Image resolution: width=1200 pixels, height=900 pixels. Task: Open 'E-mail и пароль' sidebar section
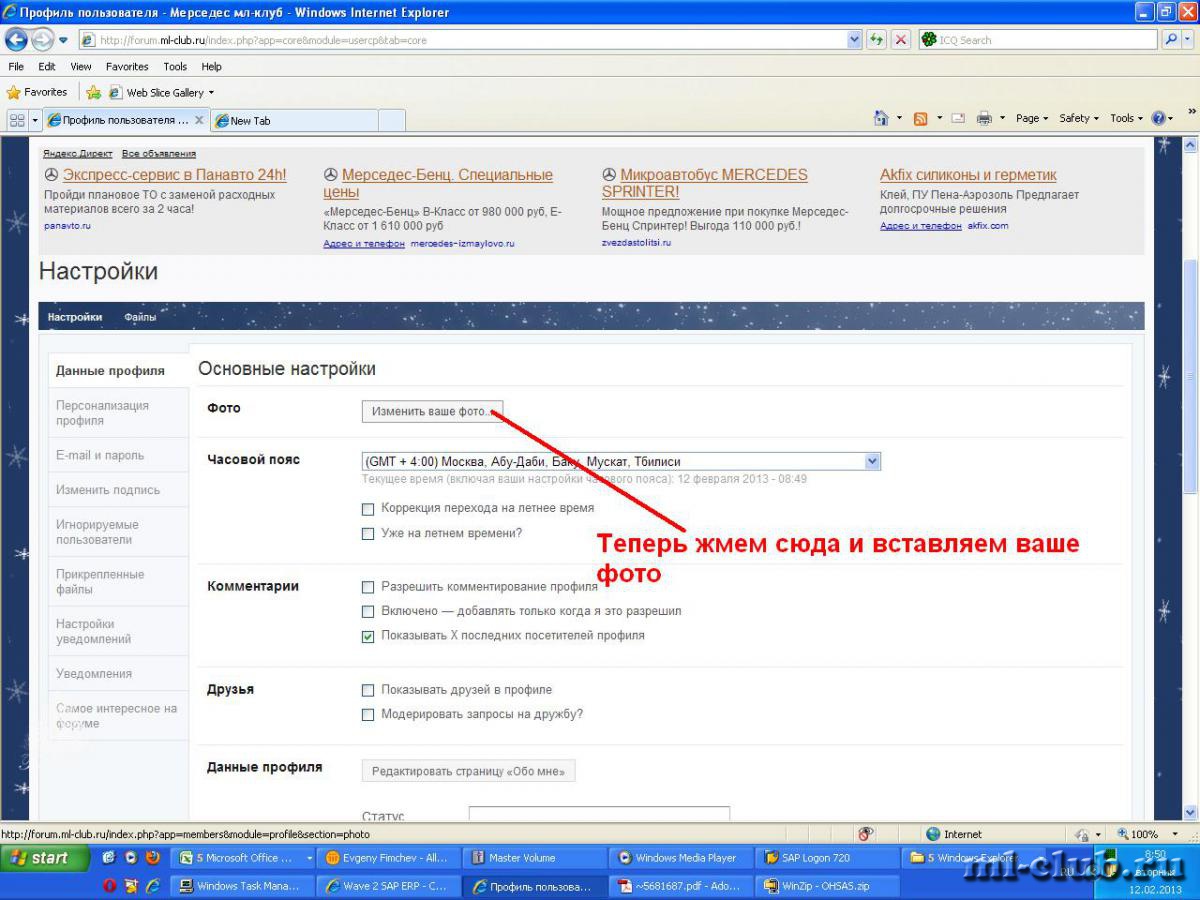point(100,455)
